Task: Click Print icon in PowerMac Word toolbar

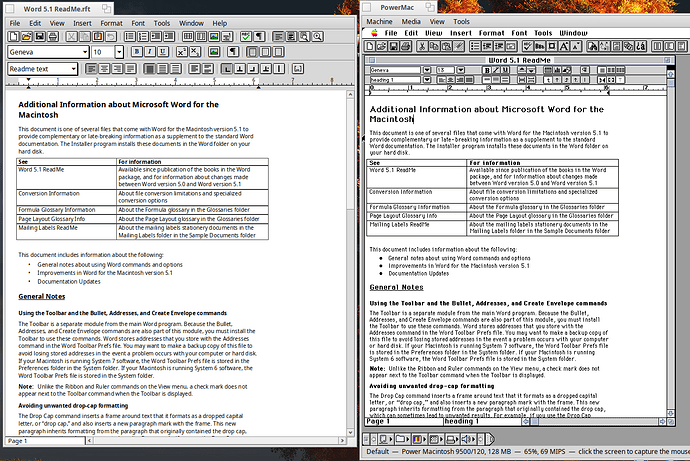Action: [x=405, y=46]
